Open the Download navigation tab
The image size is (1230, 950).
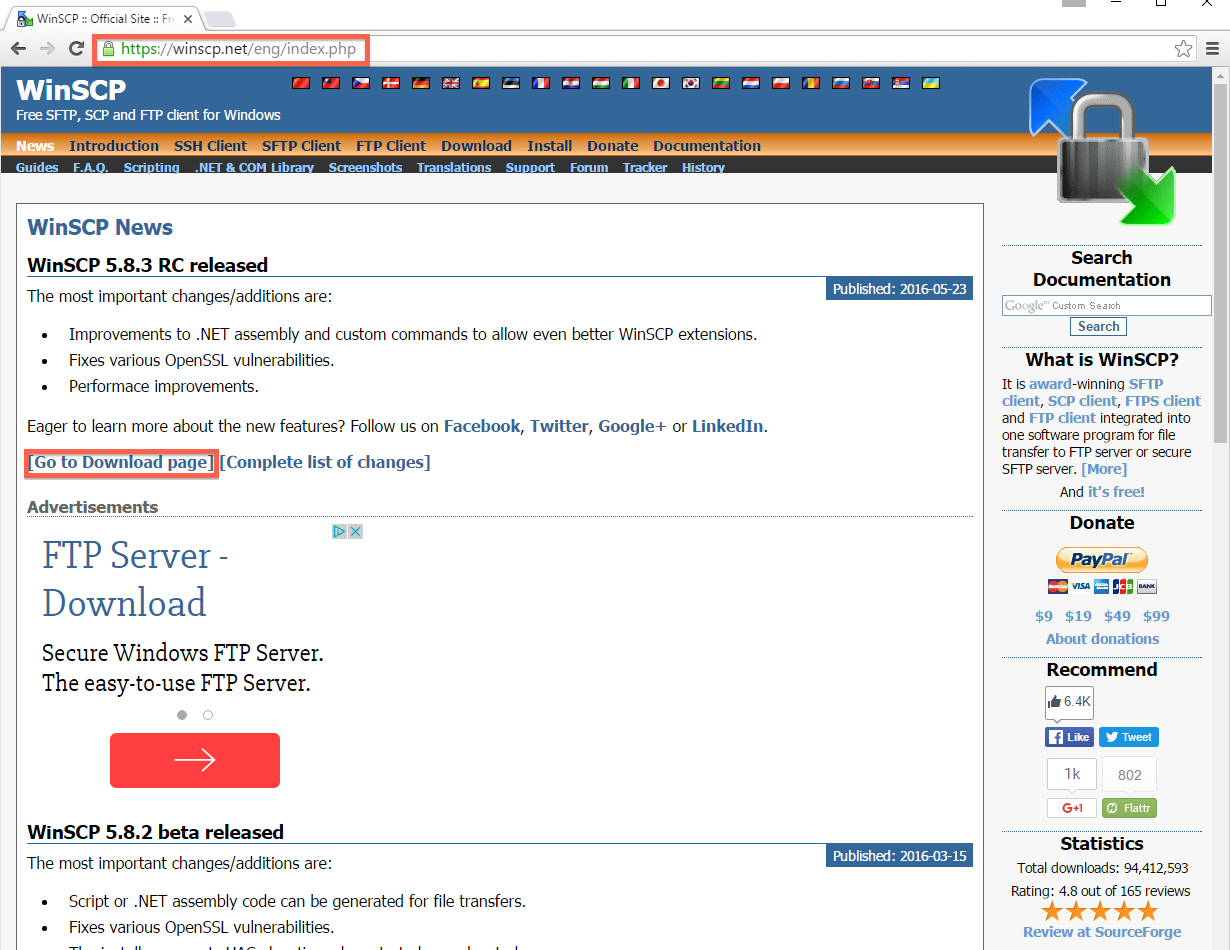coord(476,146)
